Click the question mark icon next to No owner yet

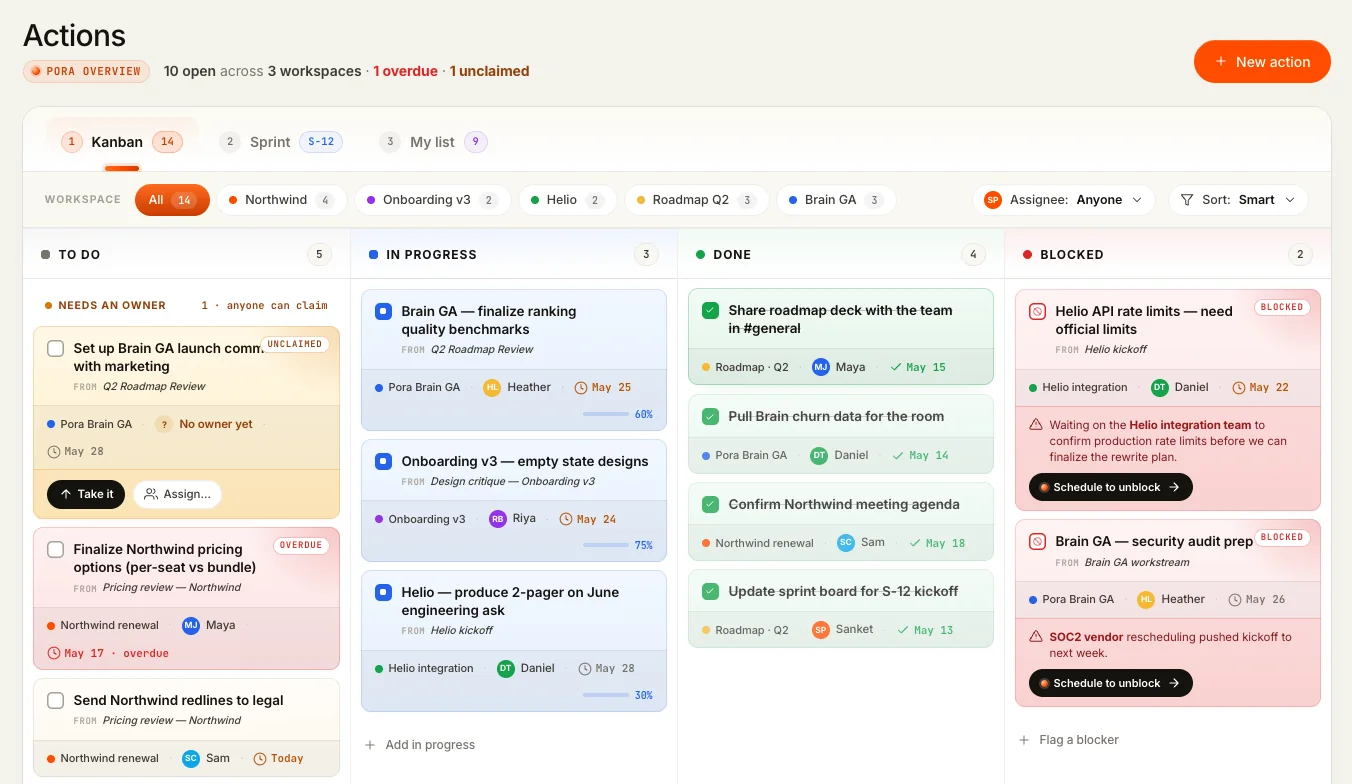[x=164, y=424]
